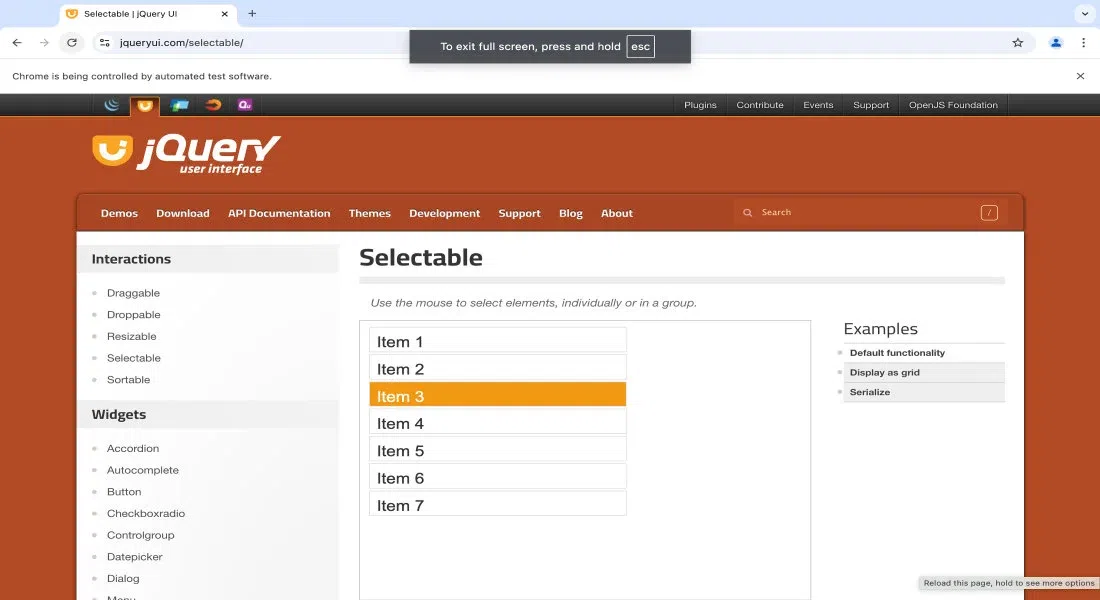The width and height of the screenshot is (1100, 600).
Task: Open Support in orange nav bar
Action: (519, 213)
